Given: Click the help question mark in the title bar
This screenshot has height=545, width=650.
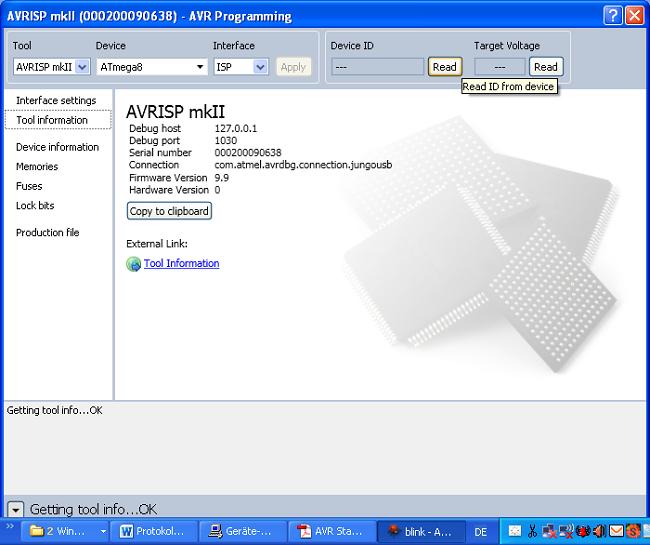Looking at the screenshot, I should coord(613,16).
